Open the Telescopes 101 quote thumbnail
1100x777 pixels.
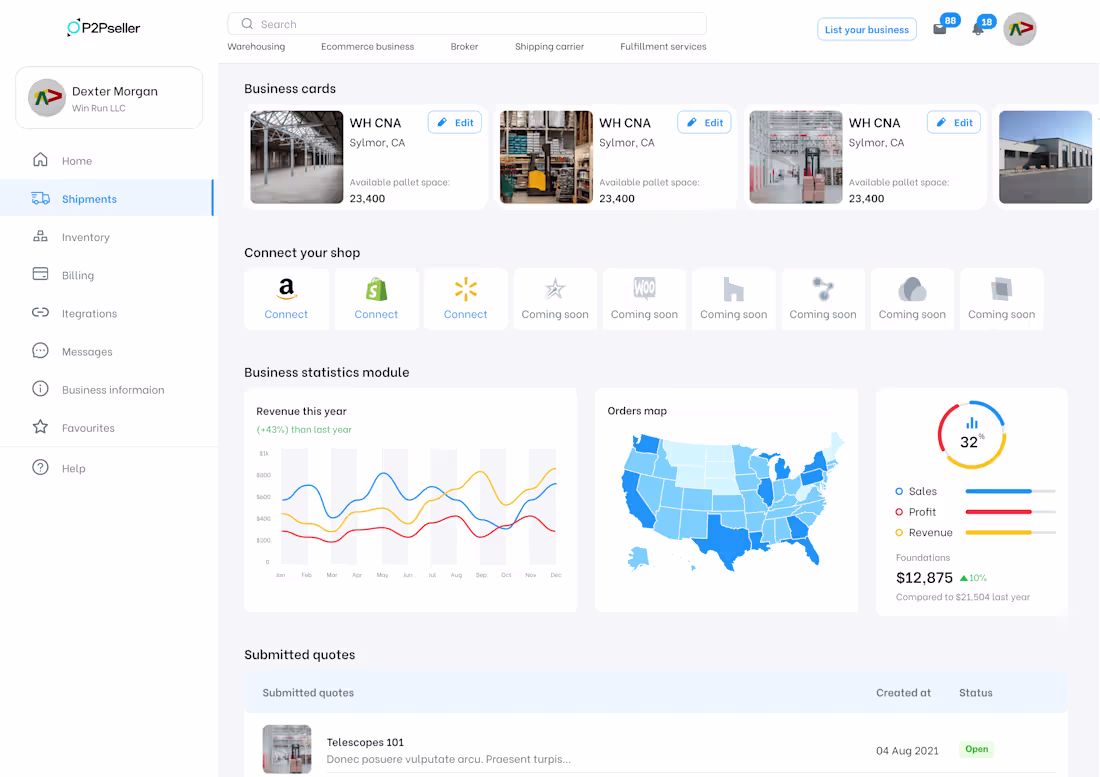[x=287, y=748]
